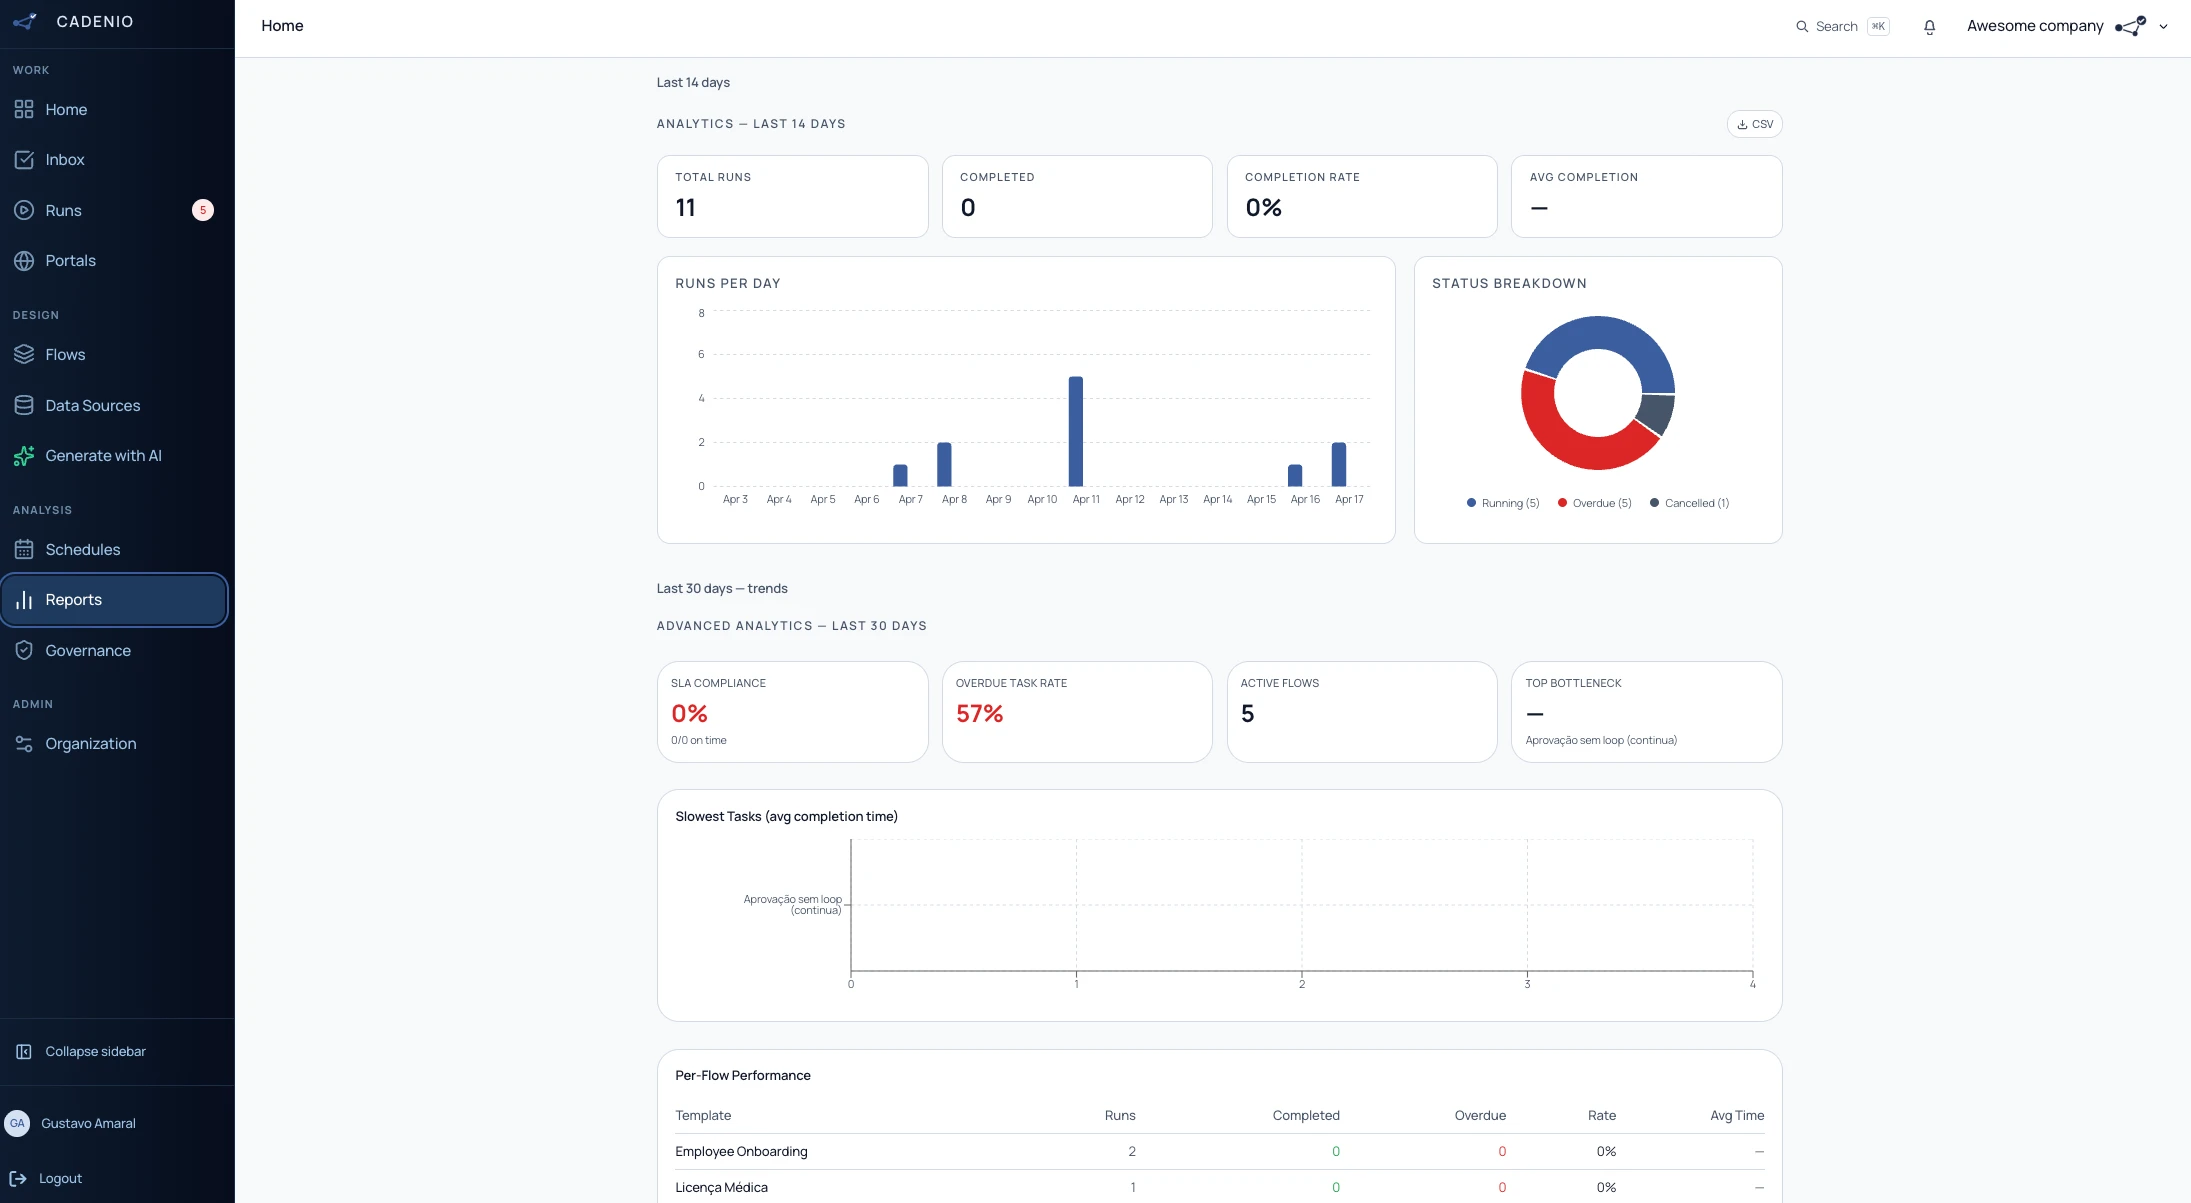This screenshot has height=1203, width=2191.
Task: Click the Governance shield icon
Action: coord(24,650)
